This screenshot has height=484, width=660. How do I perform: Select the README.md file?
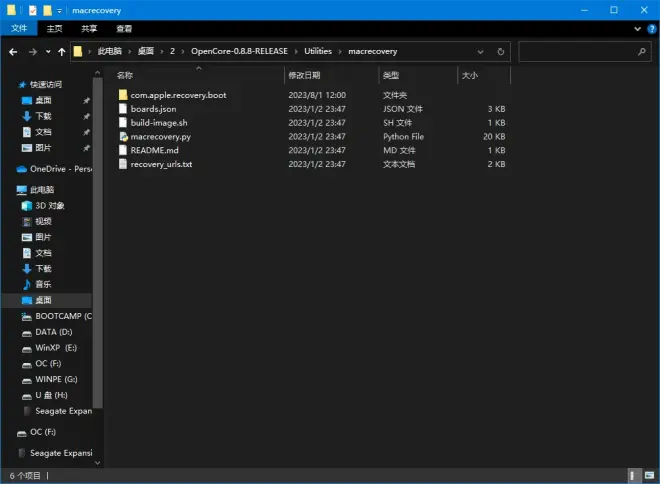coord(154,150)
